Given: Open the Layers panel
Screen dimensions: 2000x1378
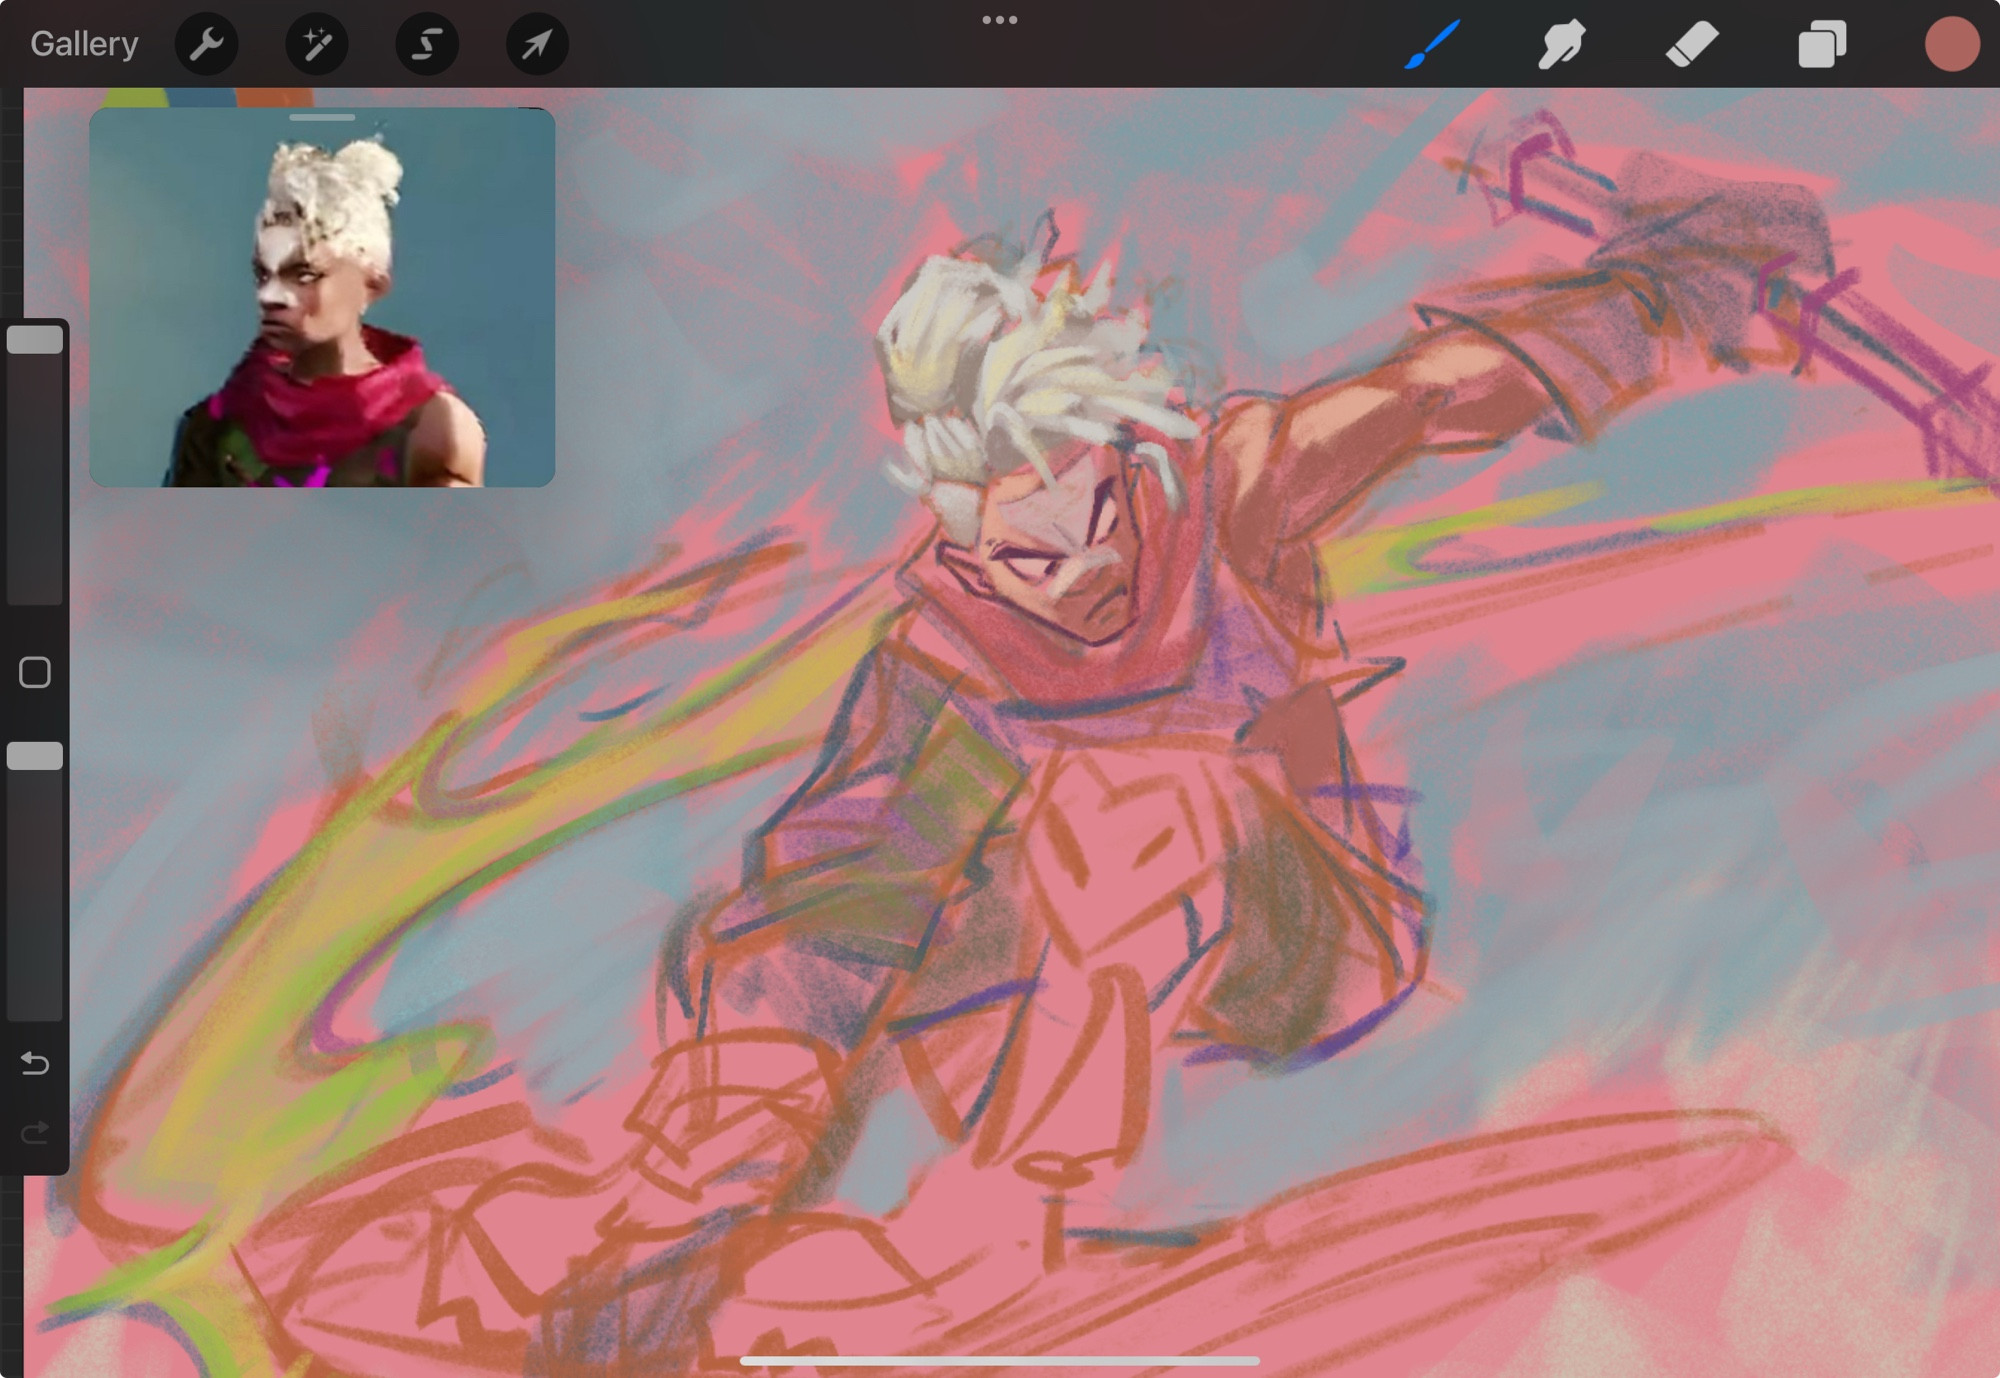Looking at the screenshot, I should click(1822, 45).
